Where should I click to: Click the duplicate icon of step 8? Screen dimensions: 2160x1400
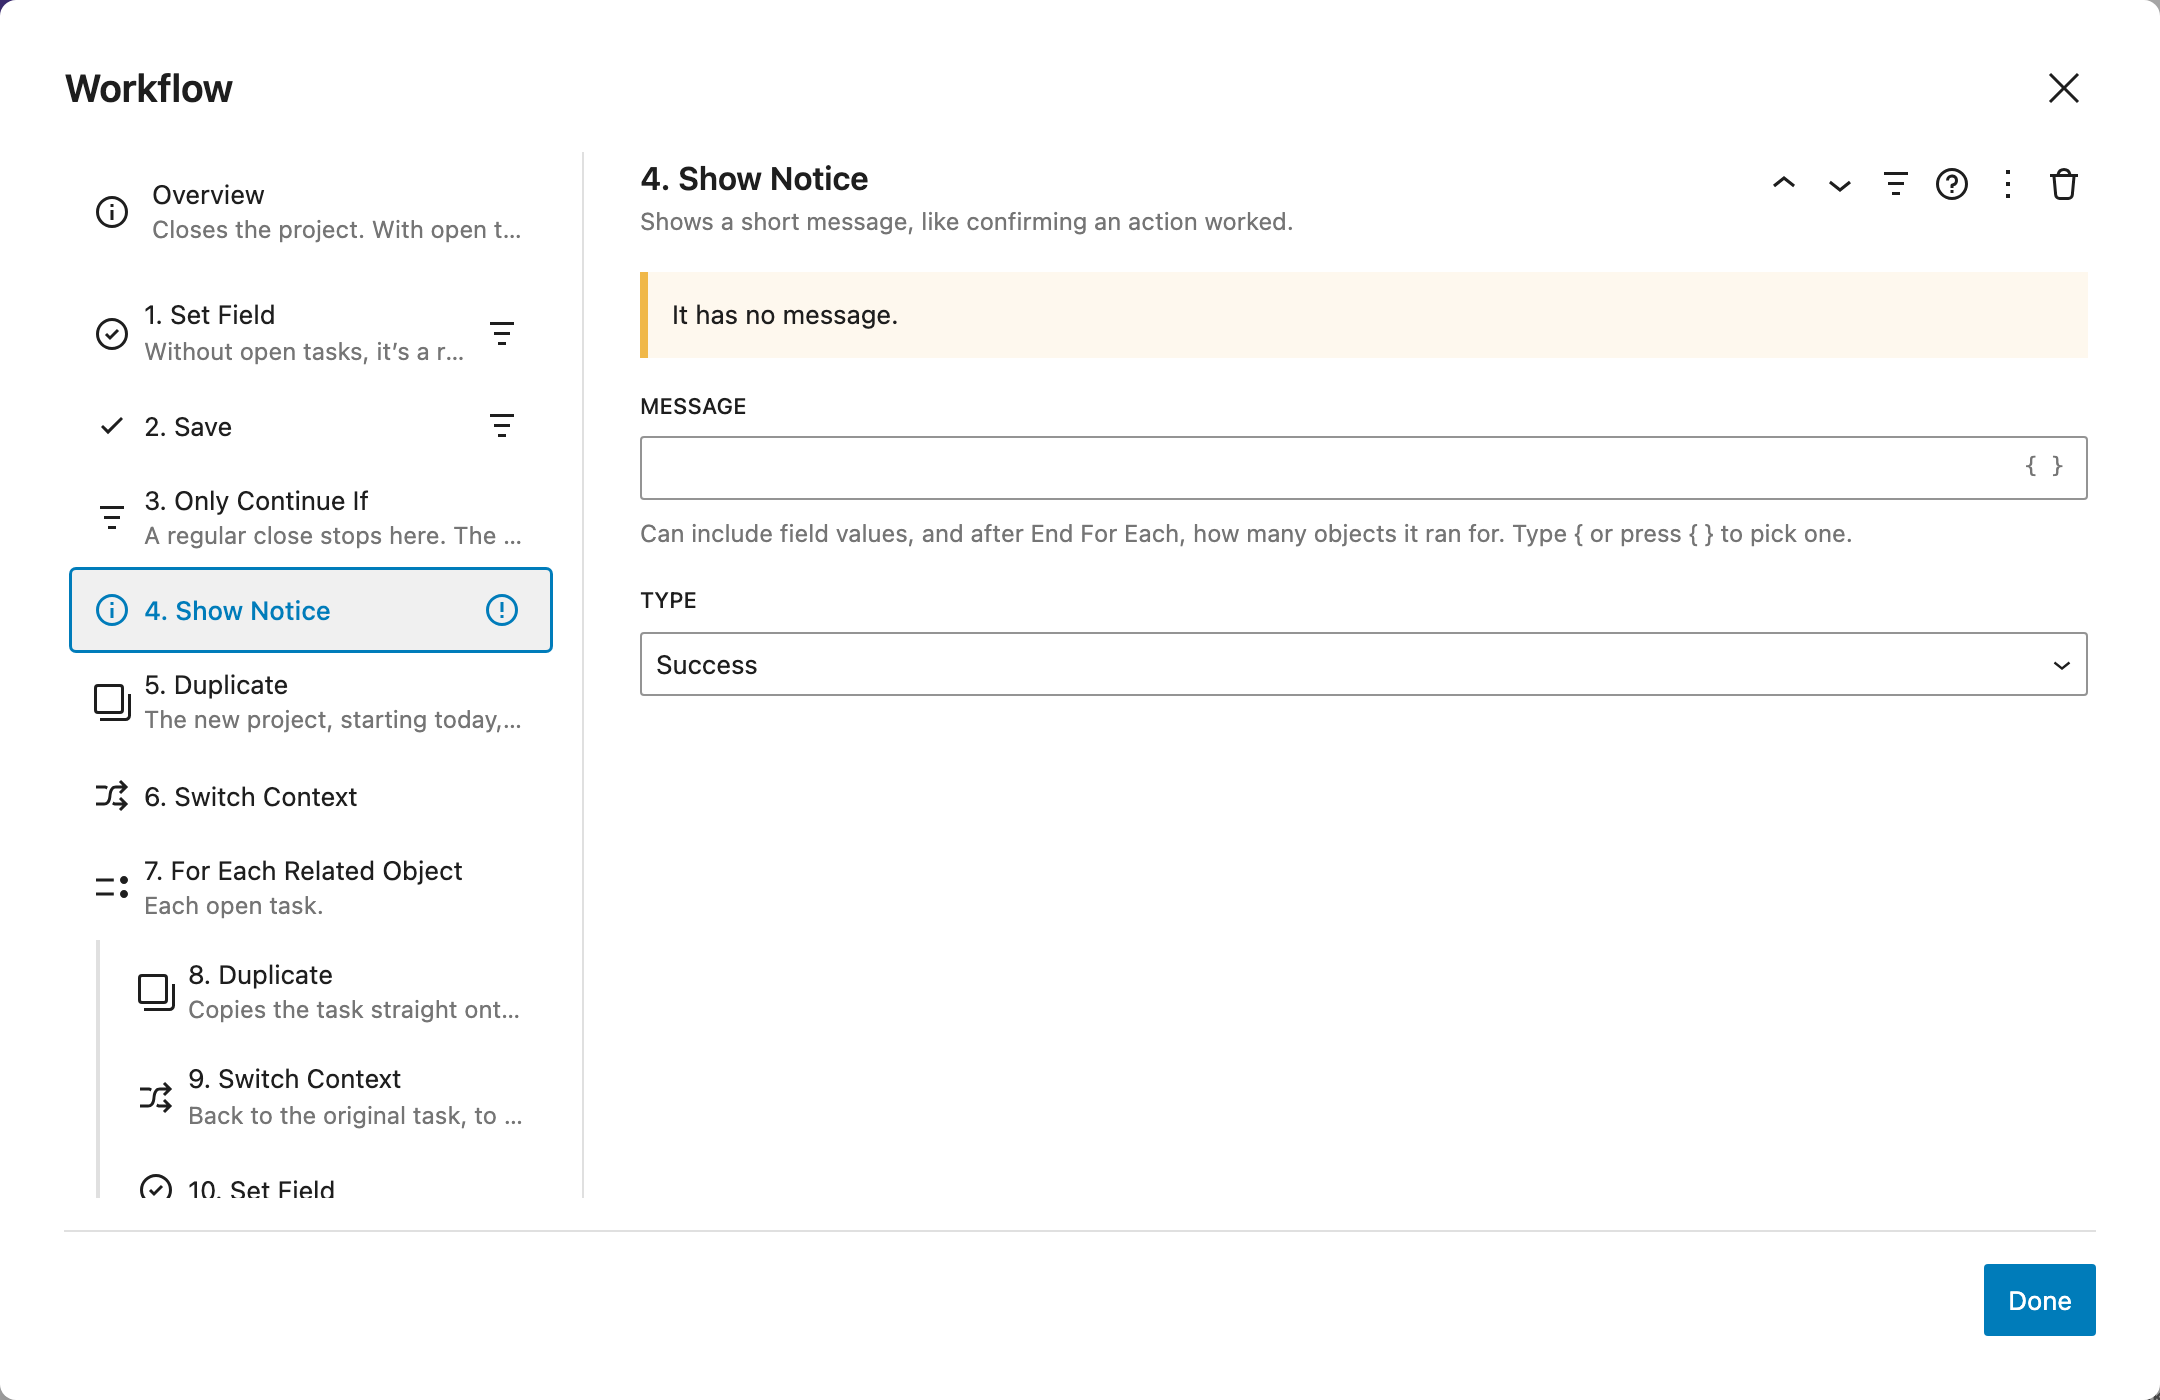pyautogui.click(x=156, y=992)
